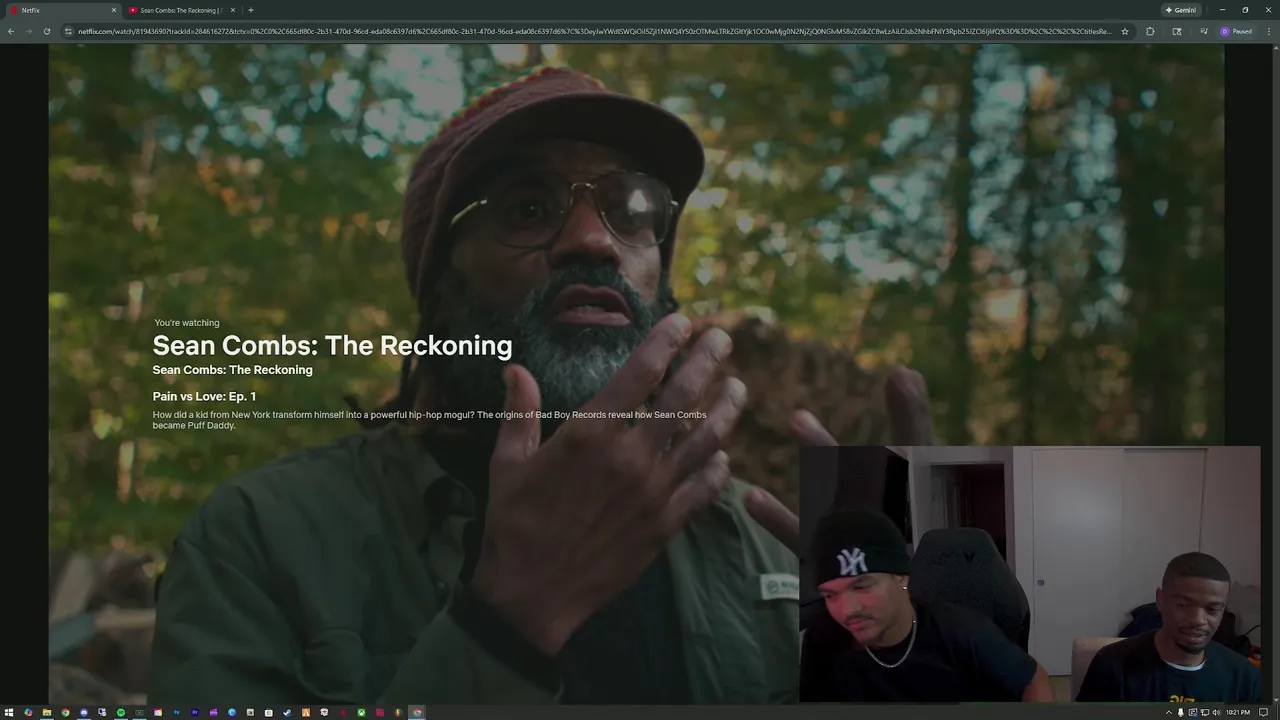Open File Explorer from the taskbar
The image size is (1280, 720).
point(46,712)
